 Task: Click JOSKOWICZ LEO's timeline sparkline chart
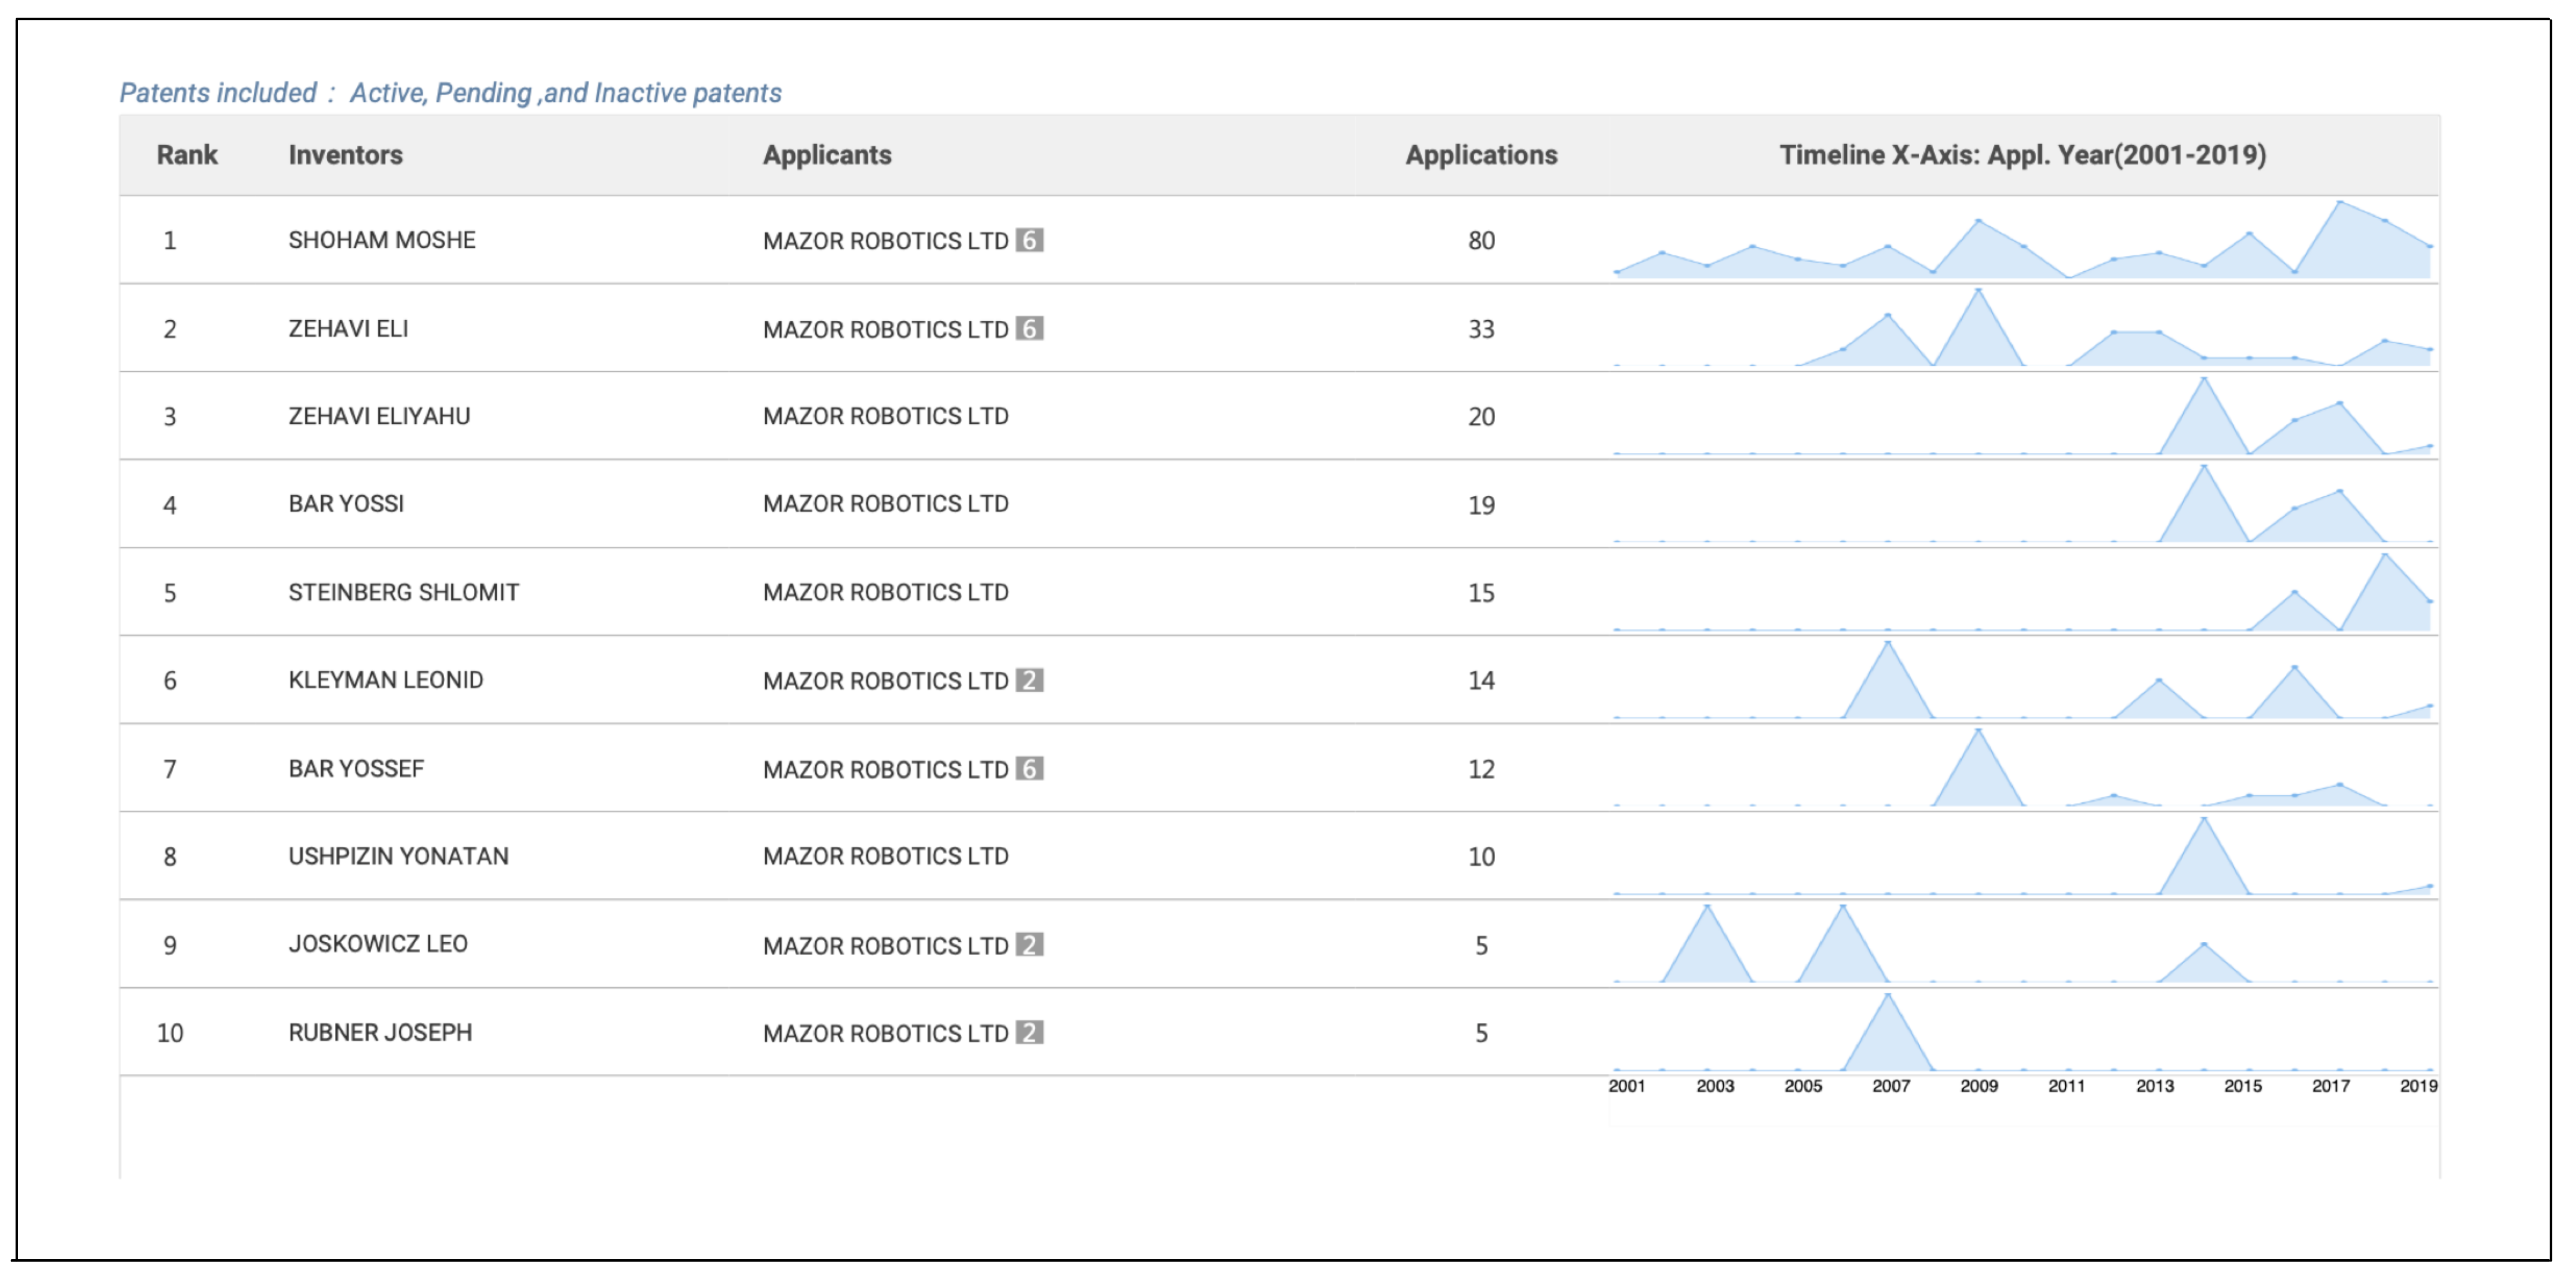tap(2022, 944)
